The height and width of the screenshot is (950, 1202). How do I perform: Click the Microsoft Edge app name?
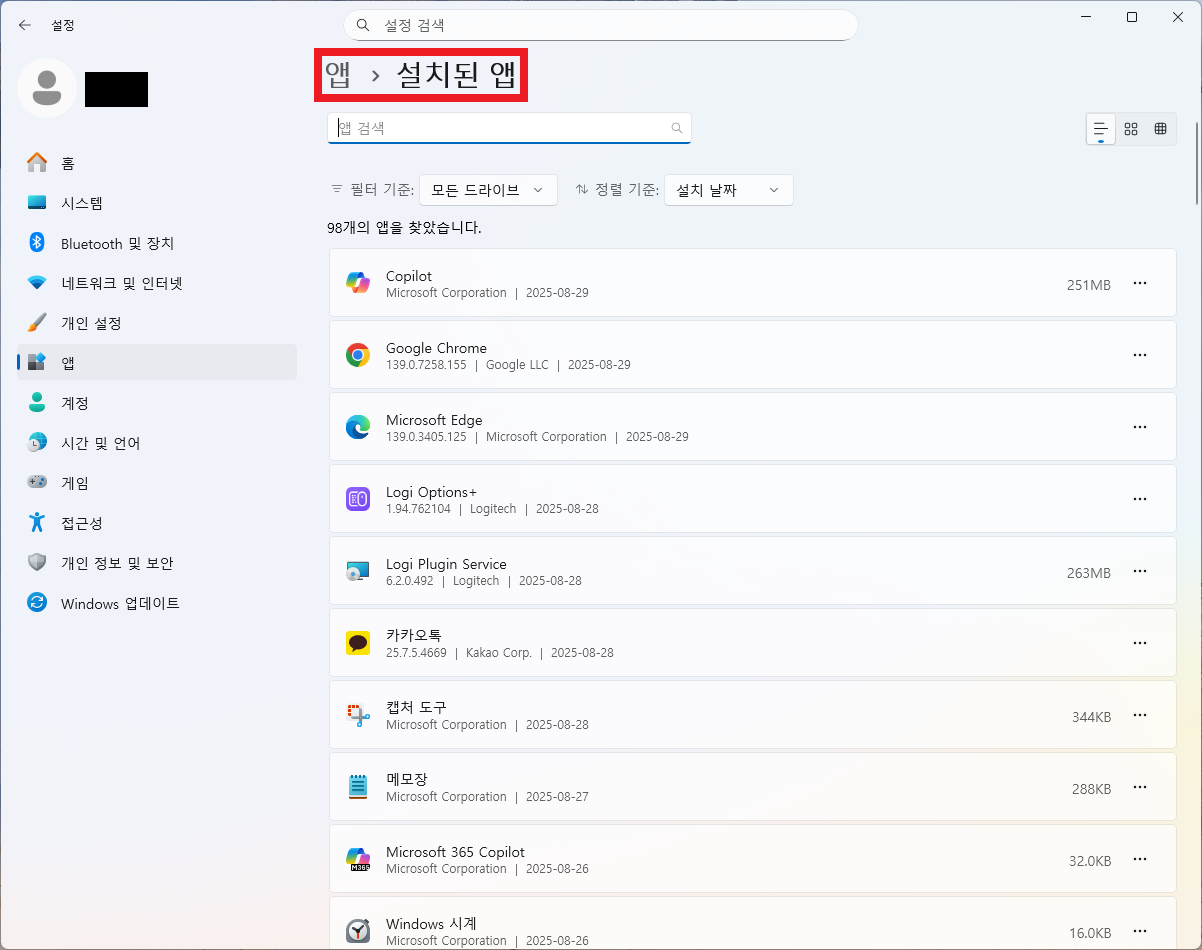[x=434, y=420]
